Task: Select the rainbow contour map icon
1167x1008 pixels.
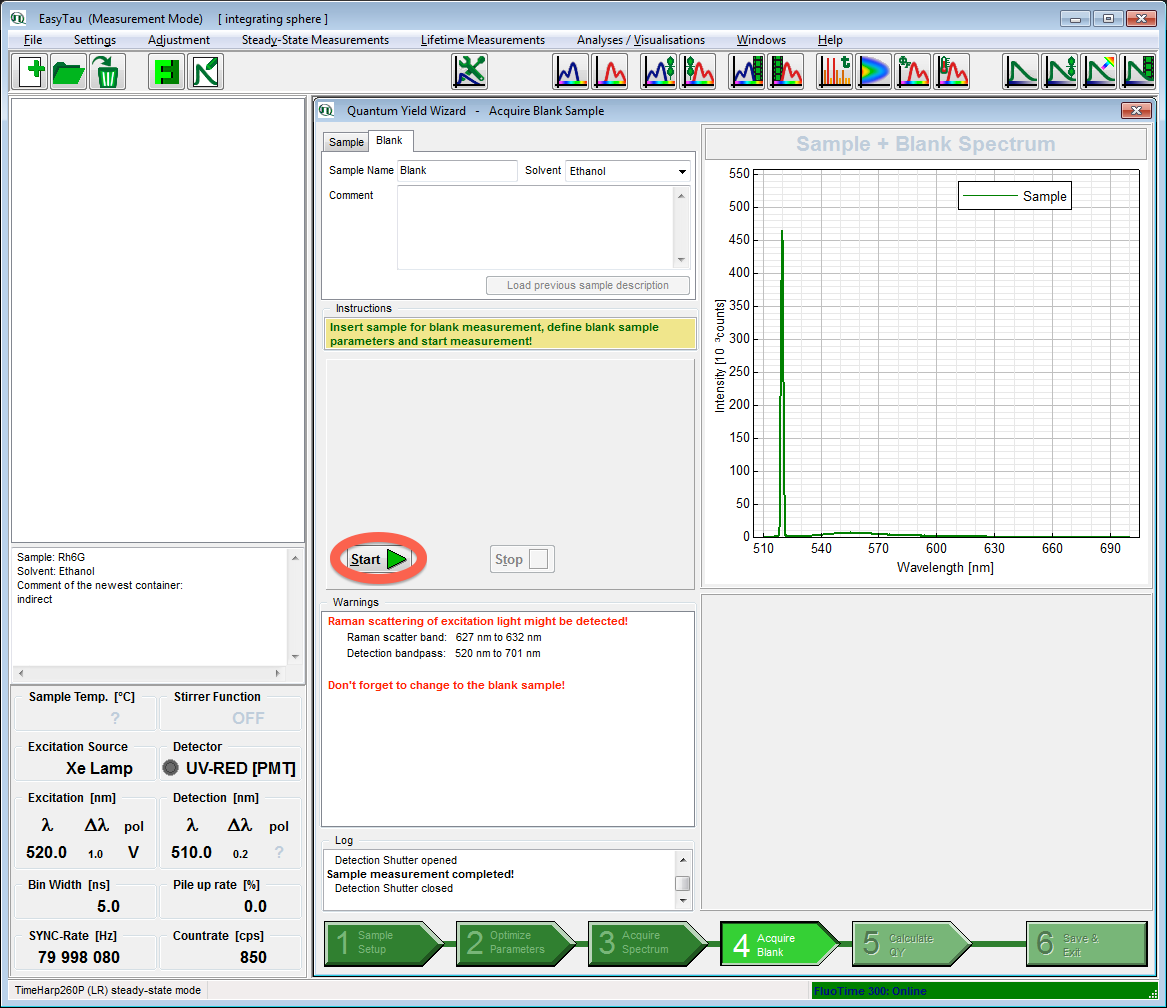Action: pos(873,72)
